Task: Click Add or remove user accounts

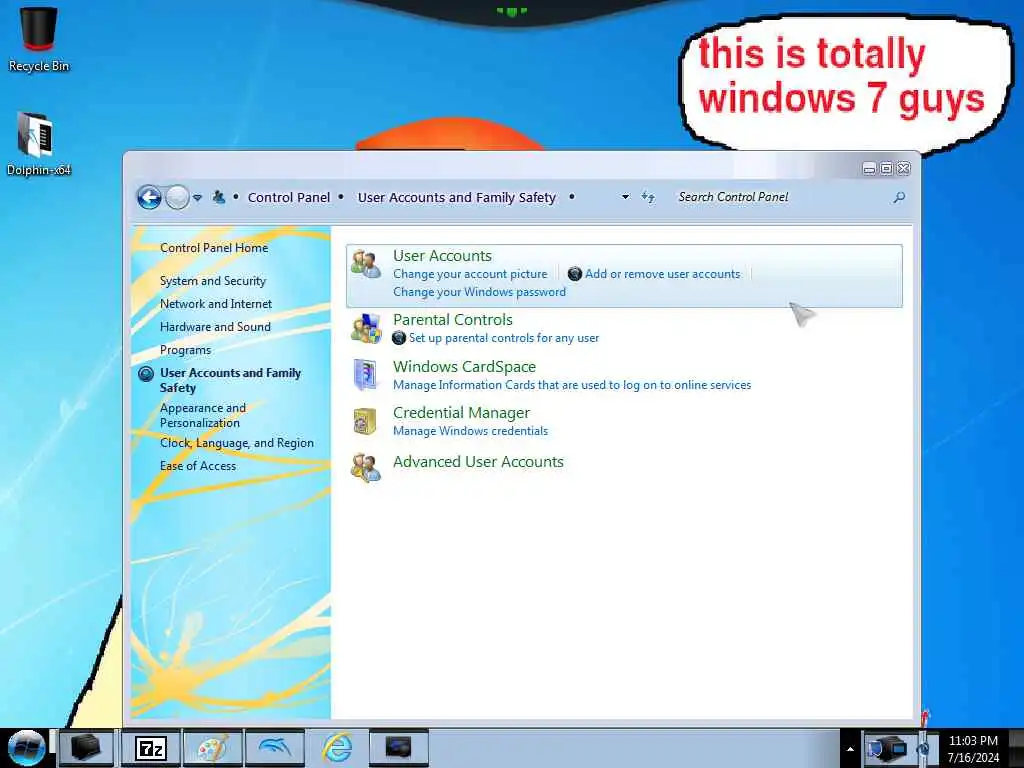Action: (663, 274)
